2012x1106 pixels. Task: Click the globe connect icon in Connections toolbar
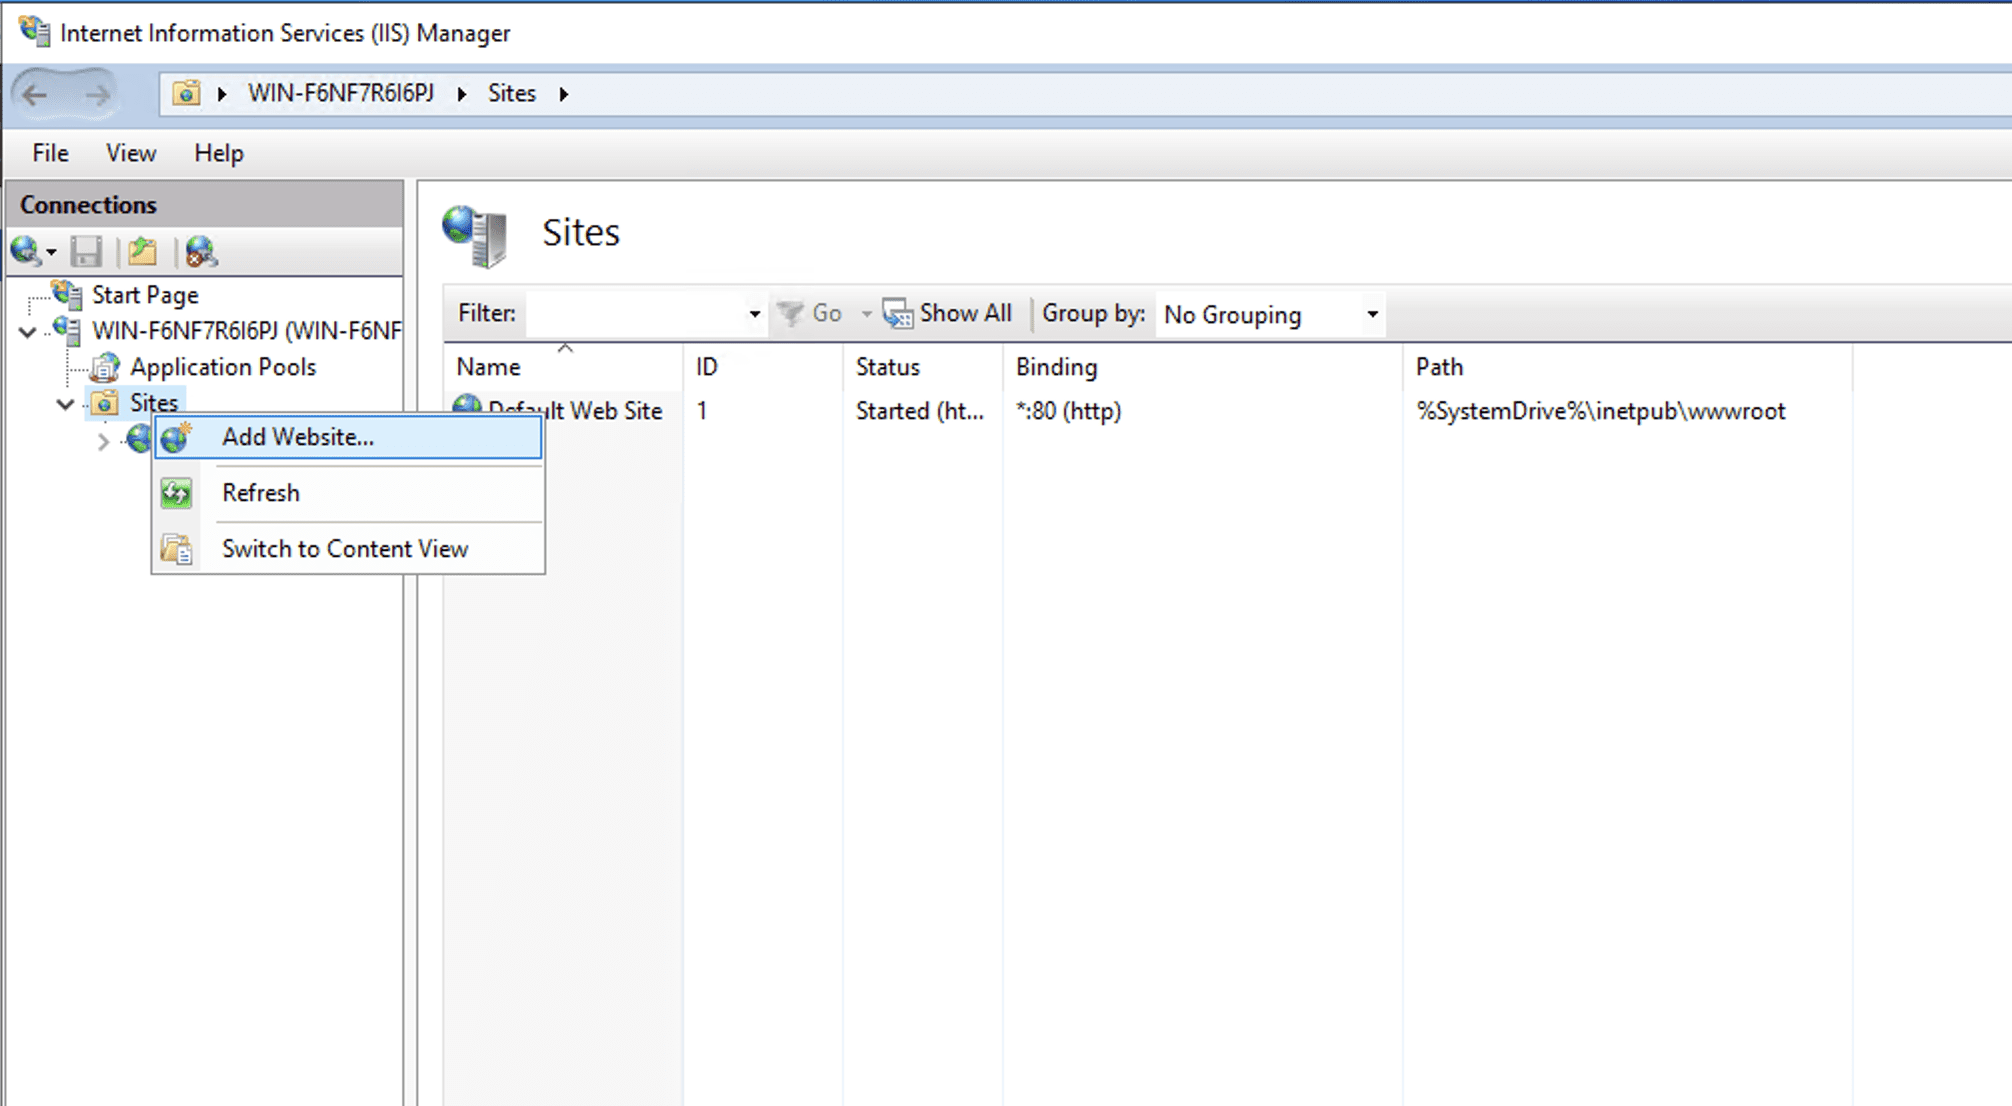pos(25,251)
